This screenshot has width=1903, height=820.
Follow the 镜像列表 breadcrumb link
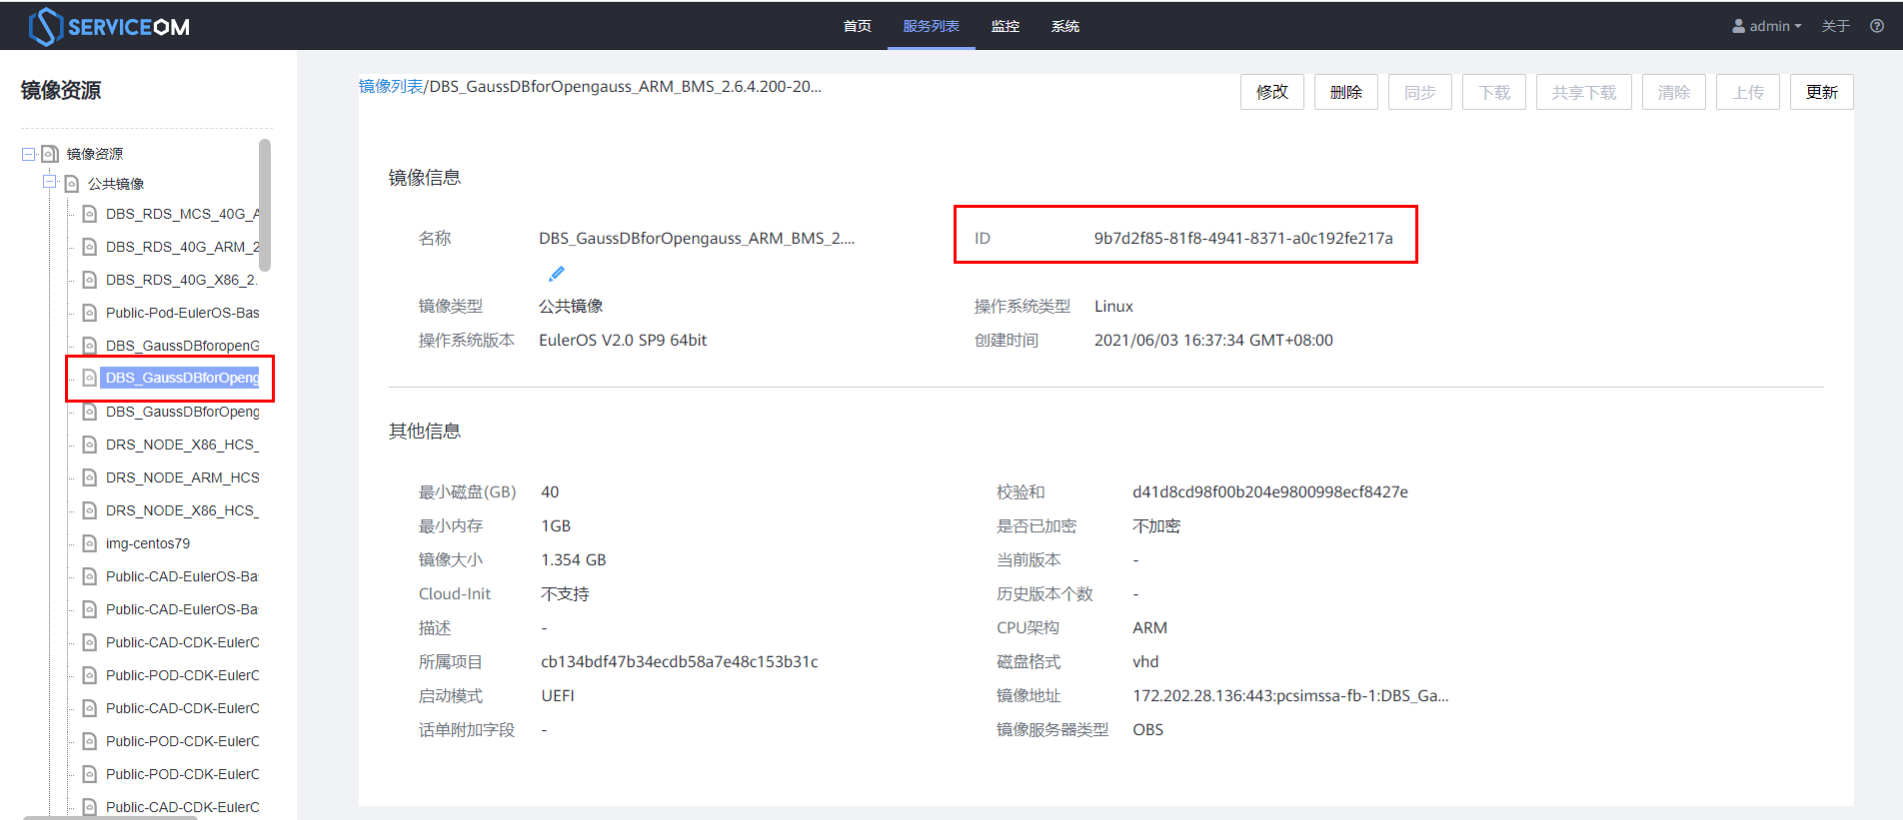coord(391,86)
